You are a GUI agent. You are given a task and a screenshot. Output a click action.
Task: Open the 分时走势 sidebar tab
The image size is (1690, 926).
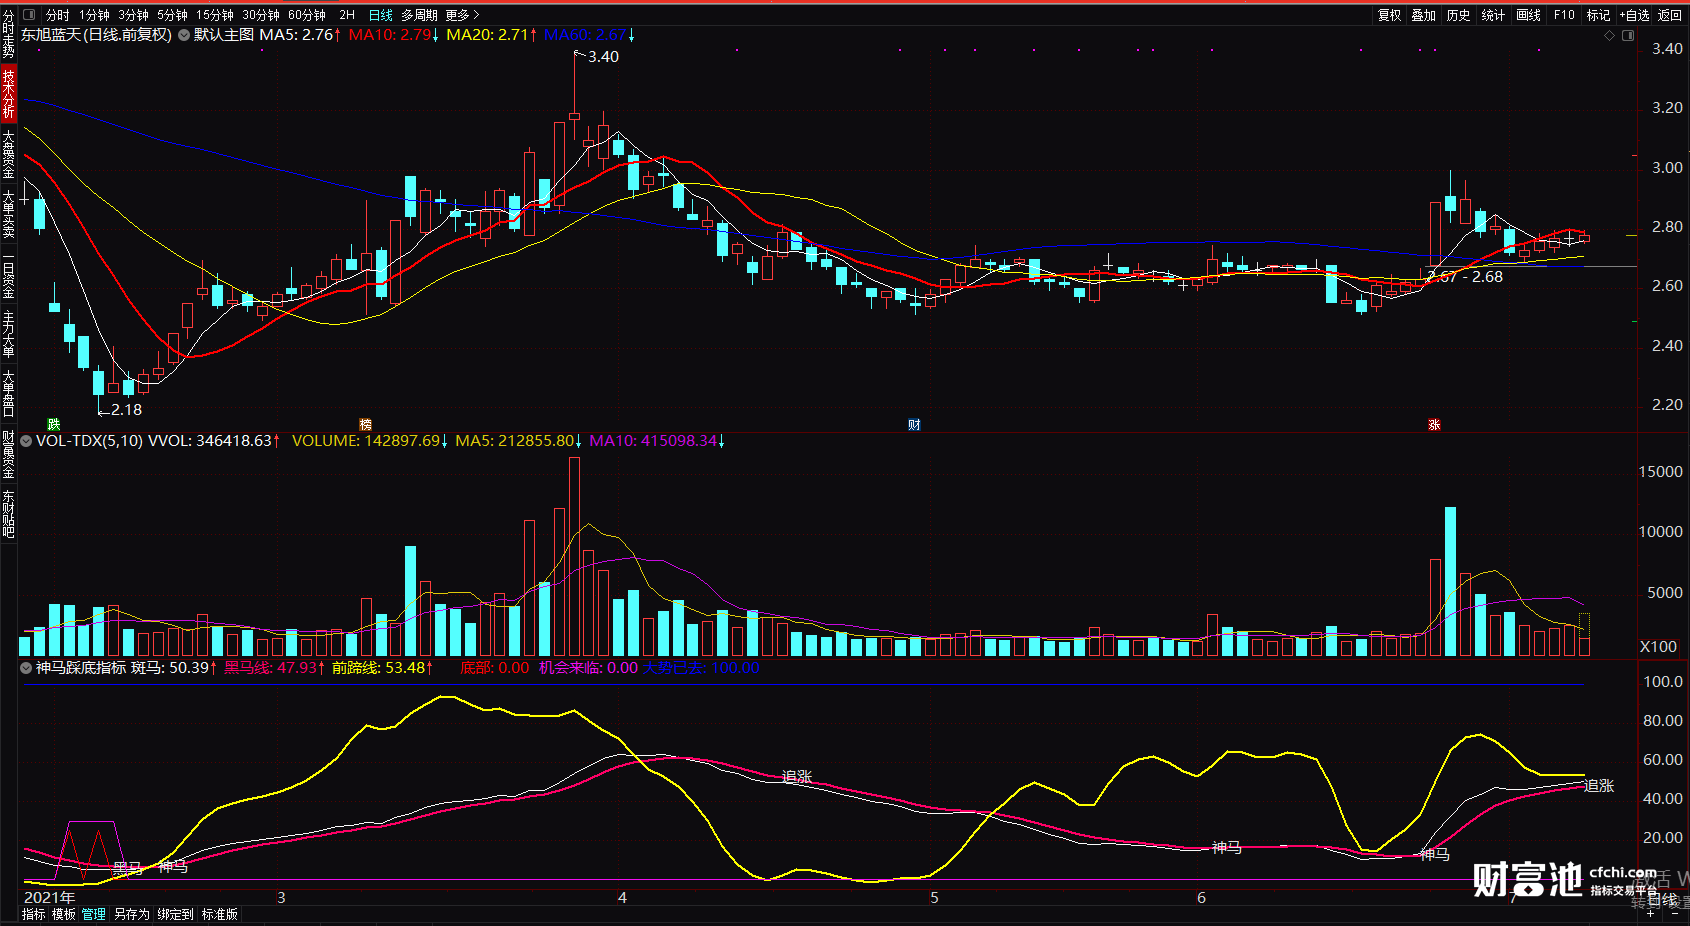point(8,35)
